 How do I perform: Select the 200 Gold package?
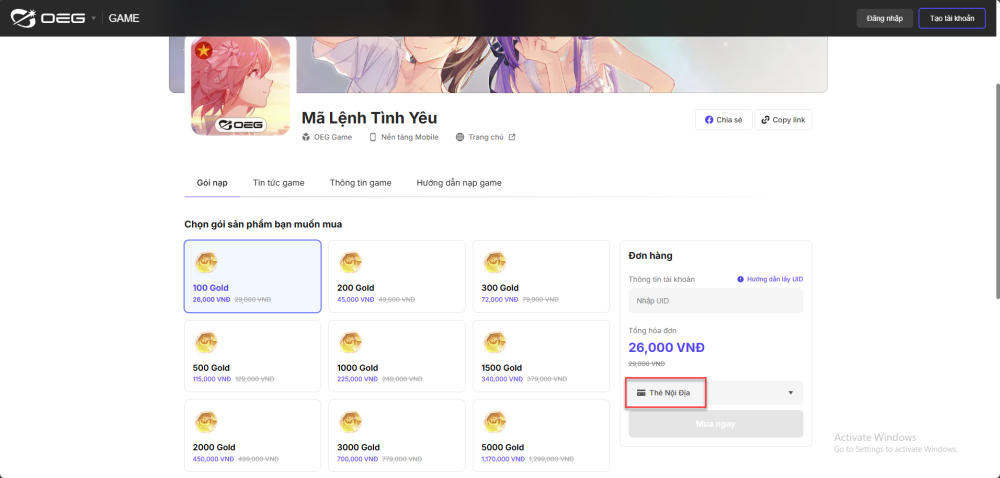pyautogui.click(x=396, y=276)
